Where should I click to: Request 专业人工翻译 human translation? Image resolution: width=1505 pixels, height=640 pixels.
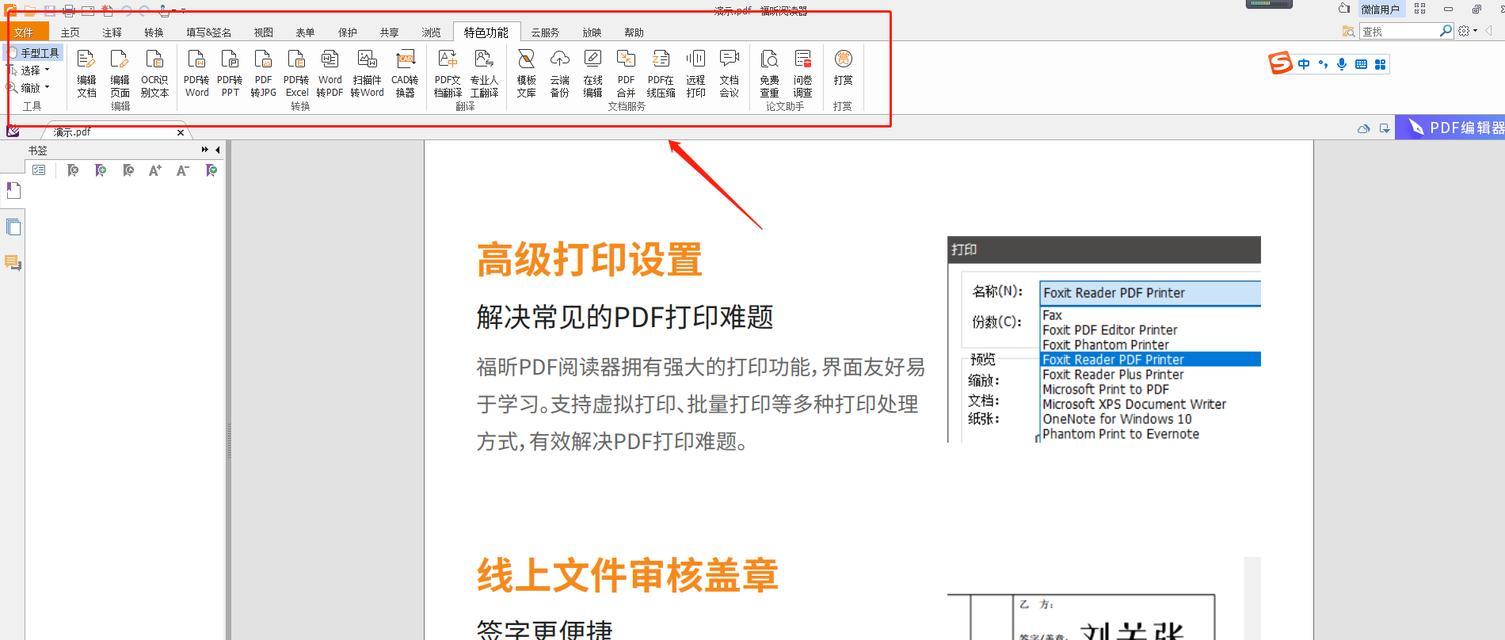pyautogui.click(x=484, y=74)
